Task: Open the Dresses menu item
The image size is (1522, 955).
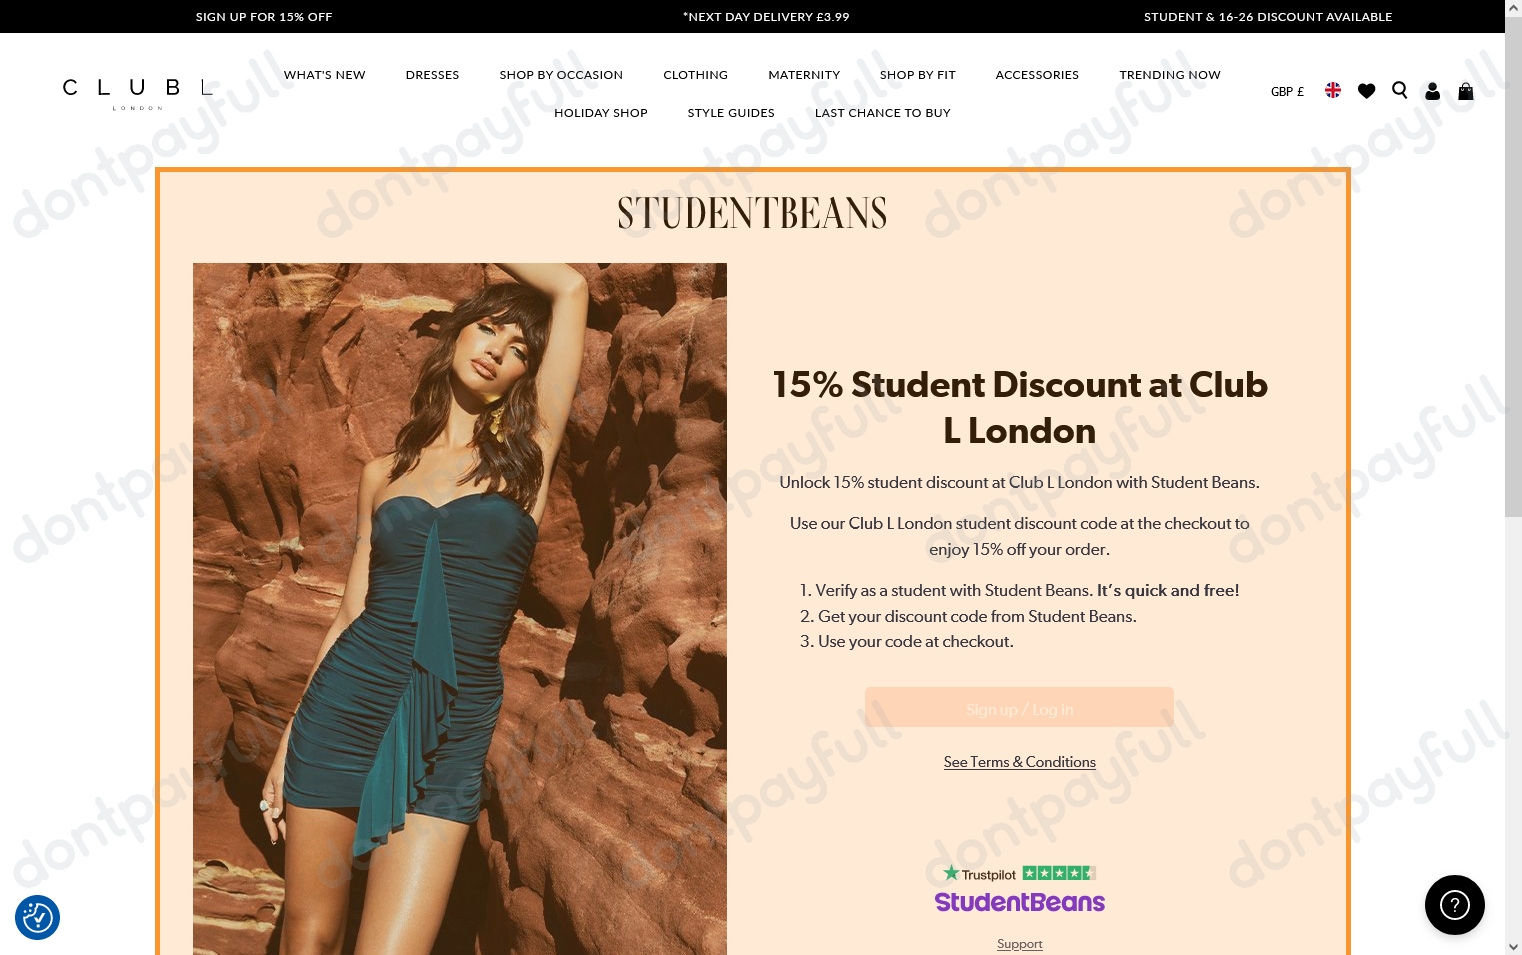Action: 432,75
